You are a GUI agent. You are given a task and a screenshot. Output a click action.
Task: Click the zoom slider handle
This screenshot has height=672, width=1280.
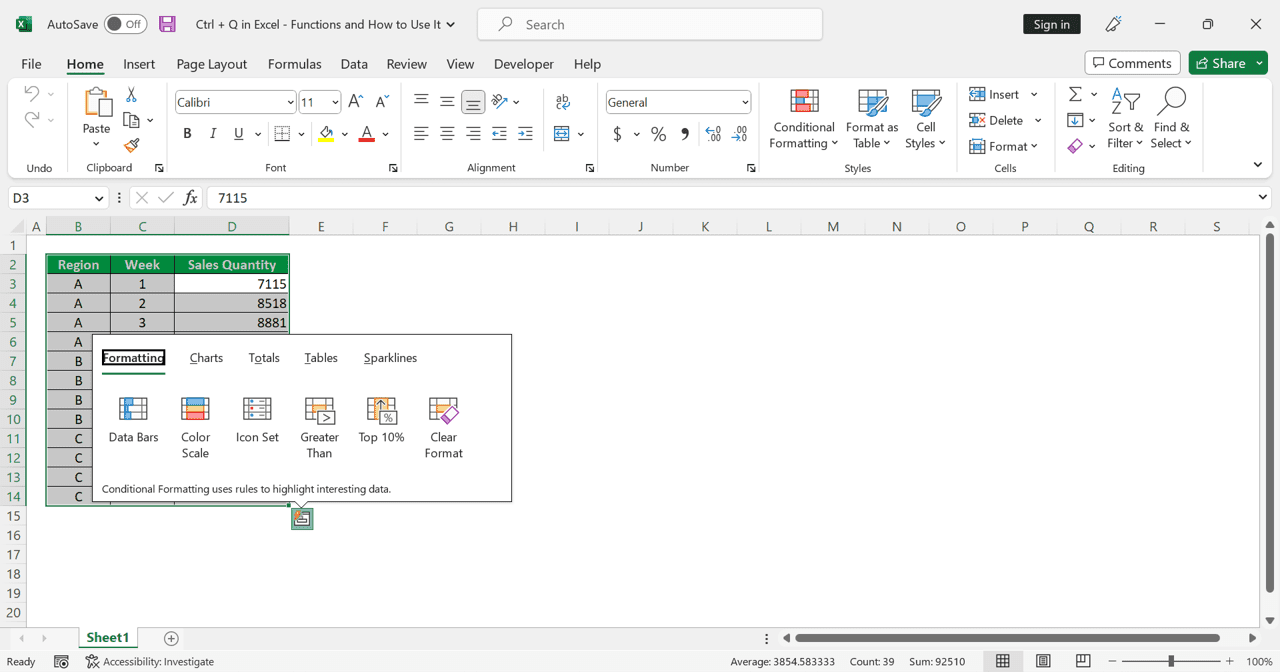pos(1171,661)
